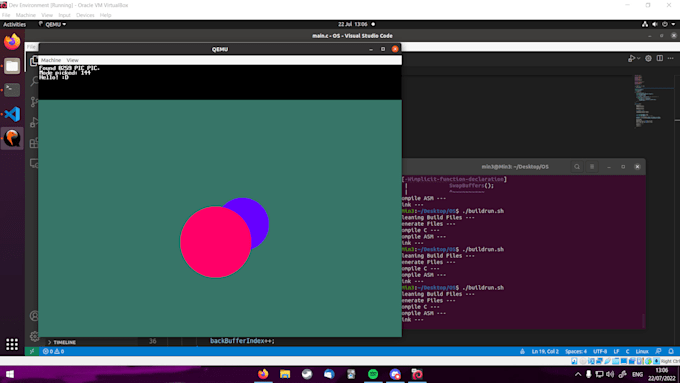Open VS Code notifications bell
The height and width of the screenshot is (383, 680).
(x=671, y=351)
